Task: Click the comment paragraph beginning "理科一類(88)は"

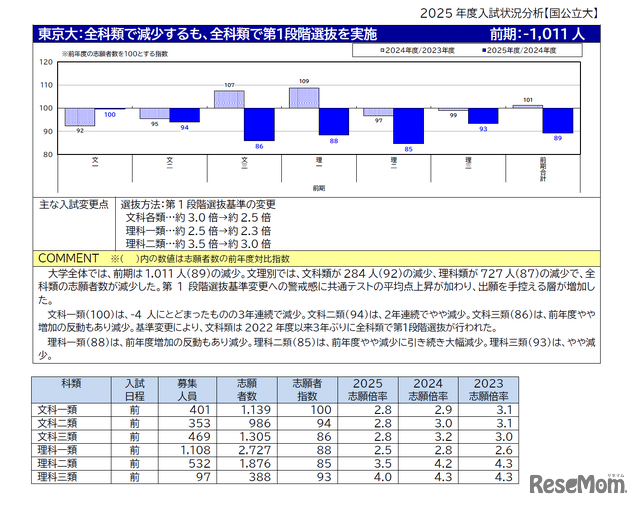Action: click(x=317, y=349)
